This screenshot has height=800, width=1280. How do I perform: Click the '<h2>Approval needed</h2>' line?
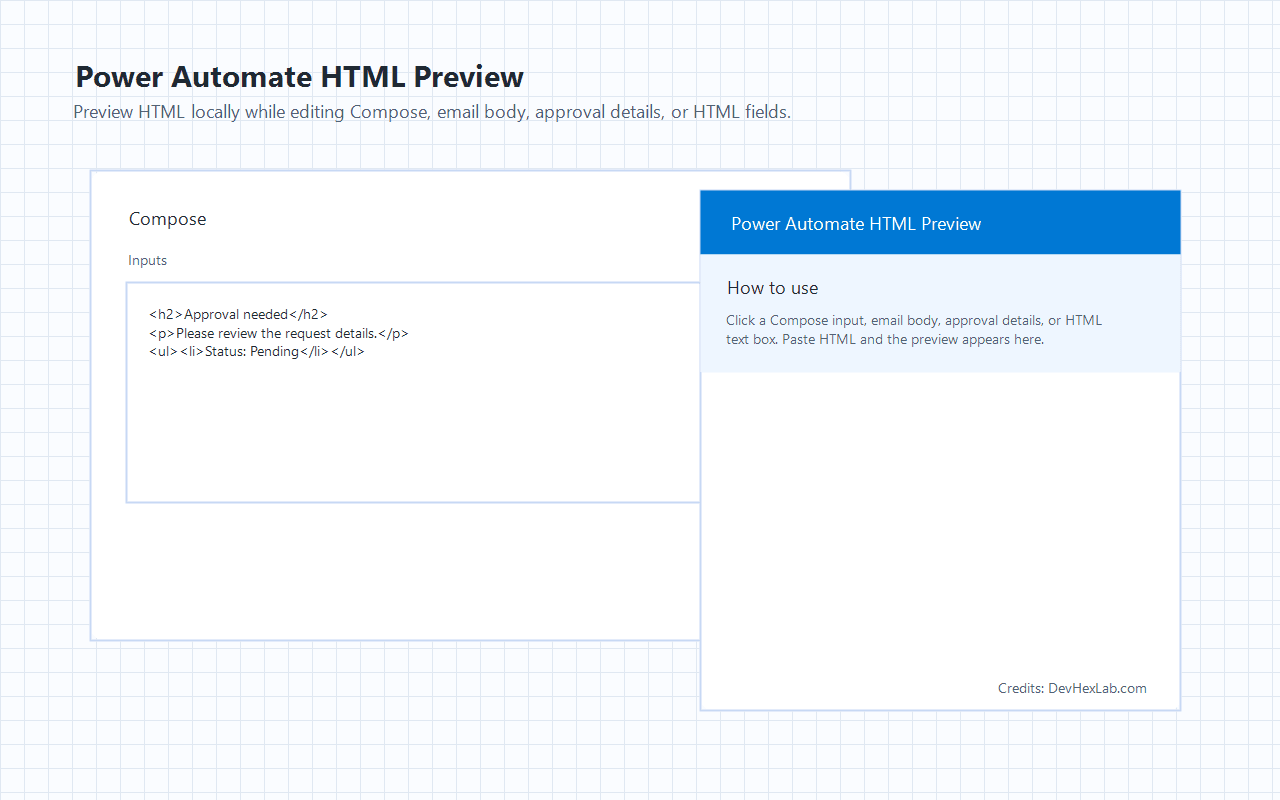point(238,315)
